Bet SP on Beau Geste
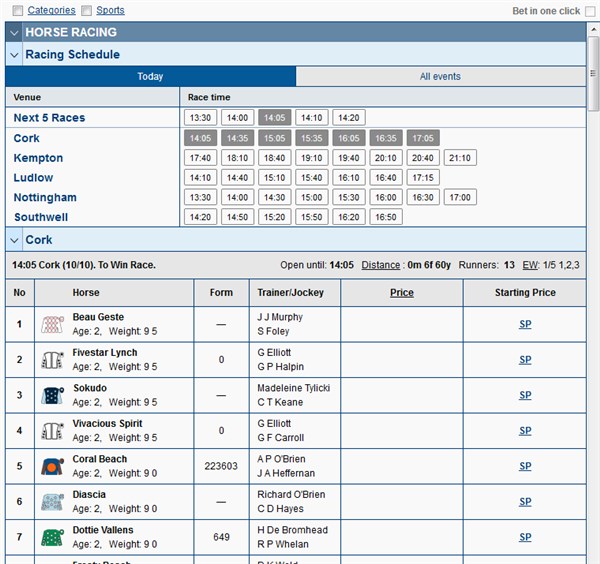The image size is (600, 564). click(x=525, y=324)
